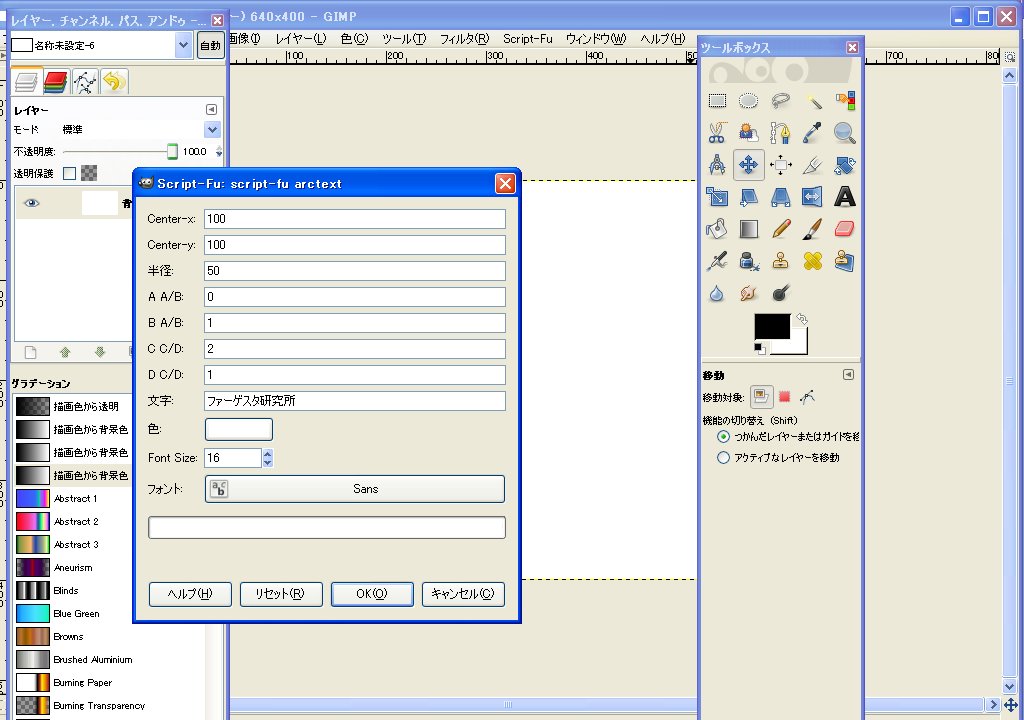Select the Rectangle Select tool in toolbox
Image resolution: width=1024 pixels, height=720 pixels.
tap(717, 101)
